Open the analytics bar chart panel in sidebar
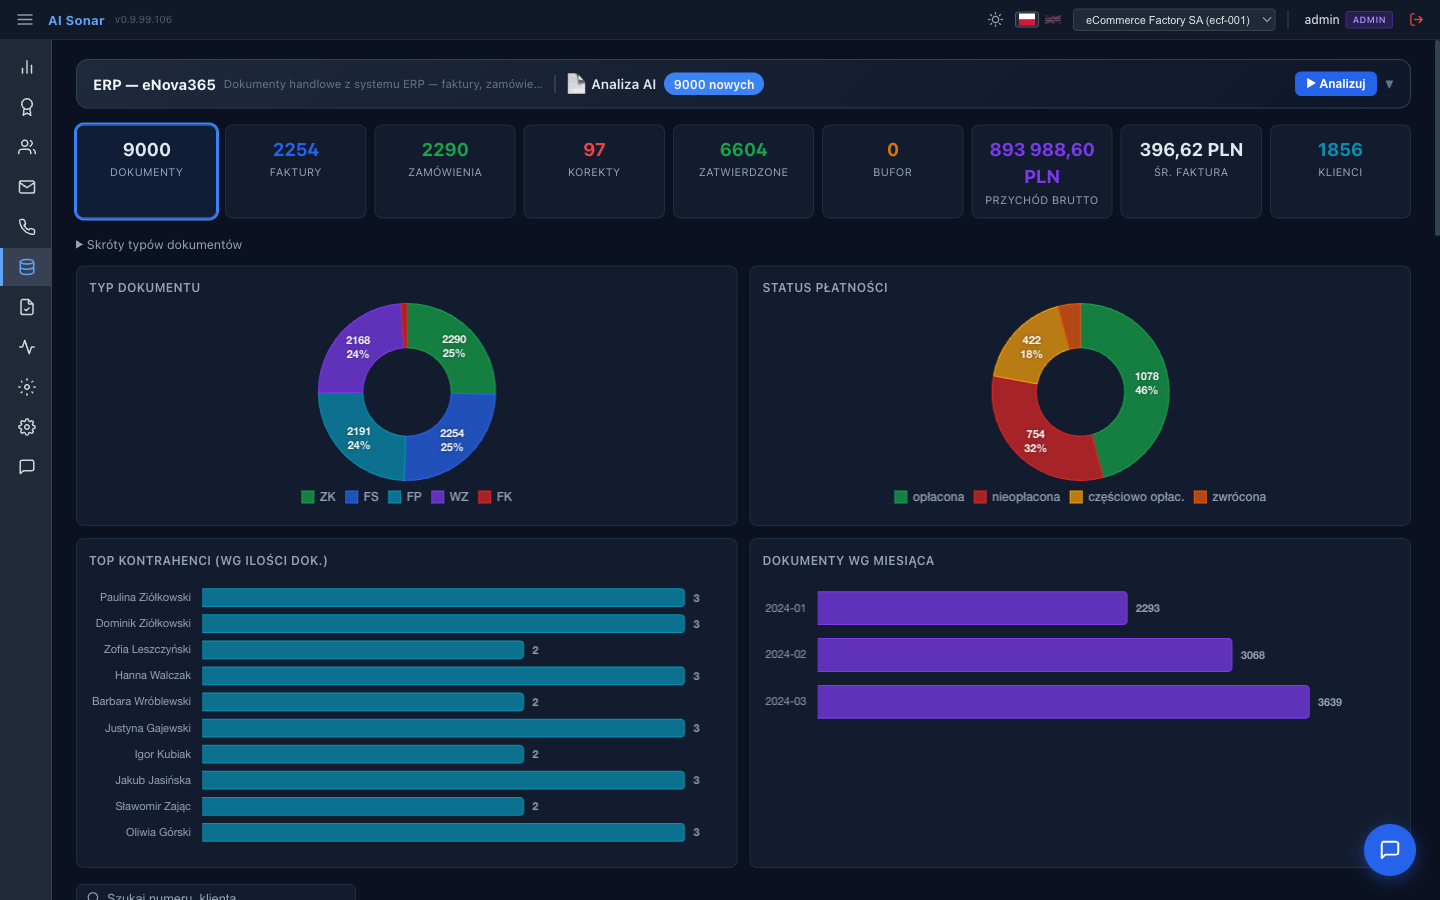The image size is (1440, 900). [26, 67]
